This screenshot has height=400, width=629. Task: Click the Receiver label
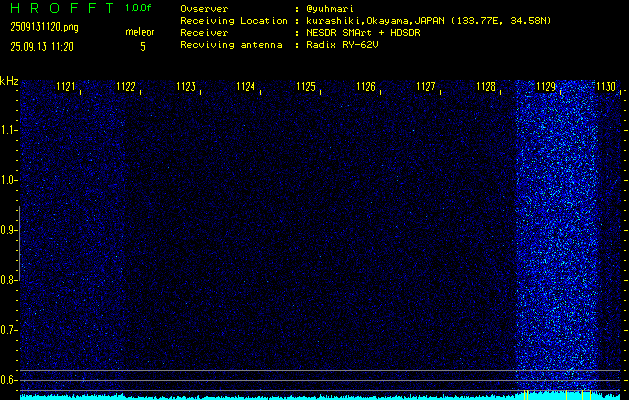204,32
